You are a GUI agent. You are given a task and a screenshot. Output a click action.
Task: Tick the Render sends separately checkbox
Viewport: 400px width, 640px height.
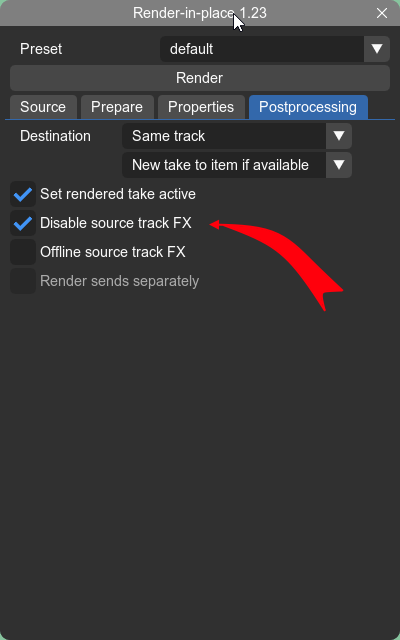[x=23, y=281]
